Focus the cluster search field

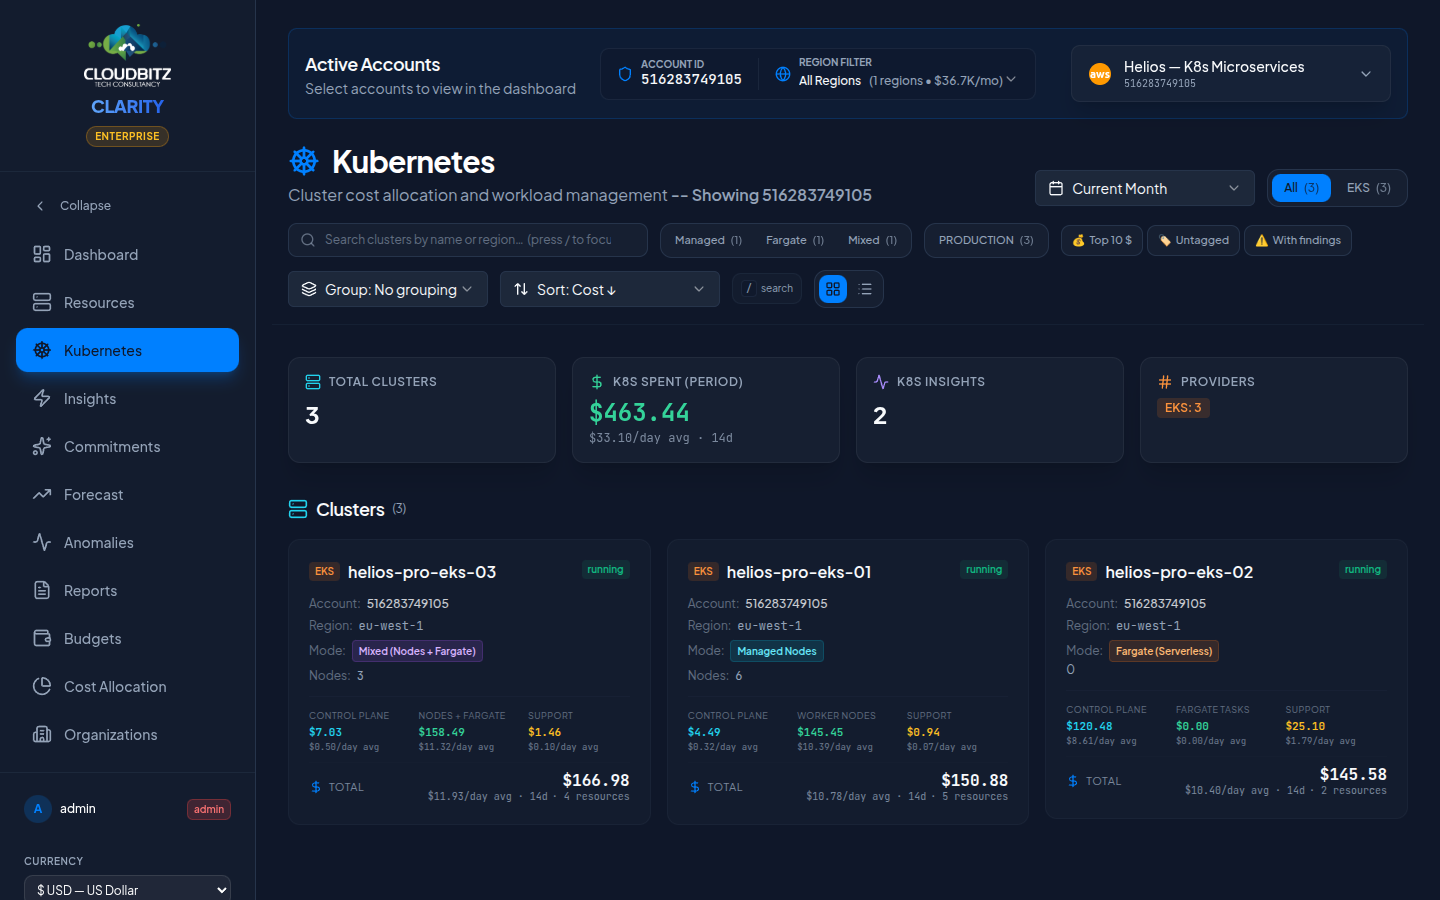pos(468,240)
